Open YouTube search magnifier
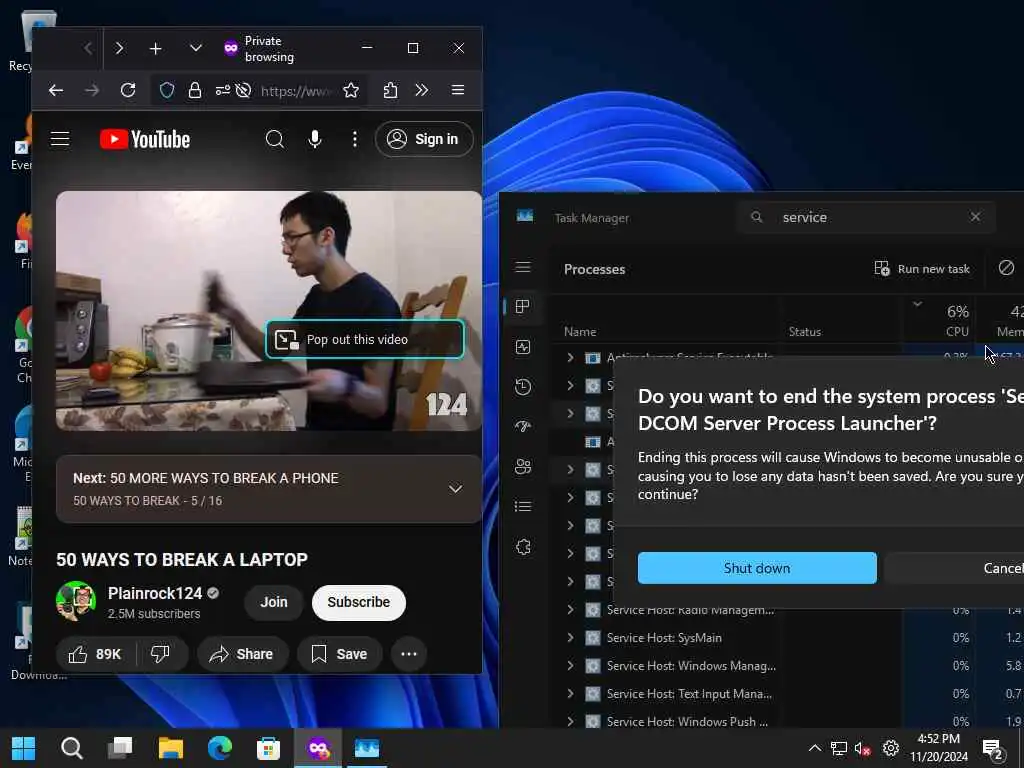 (275, 139)
